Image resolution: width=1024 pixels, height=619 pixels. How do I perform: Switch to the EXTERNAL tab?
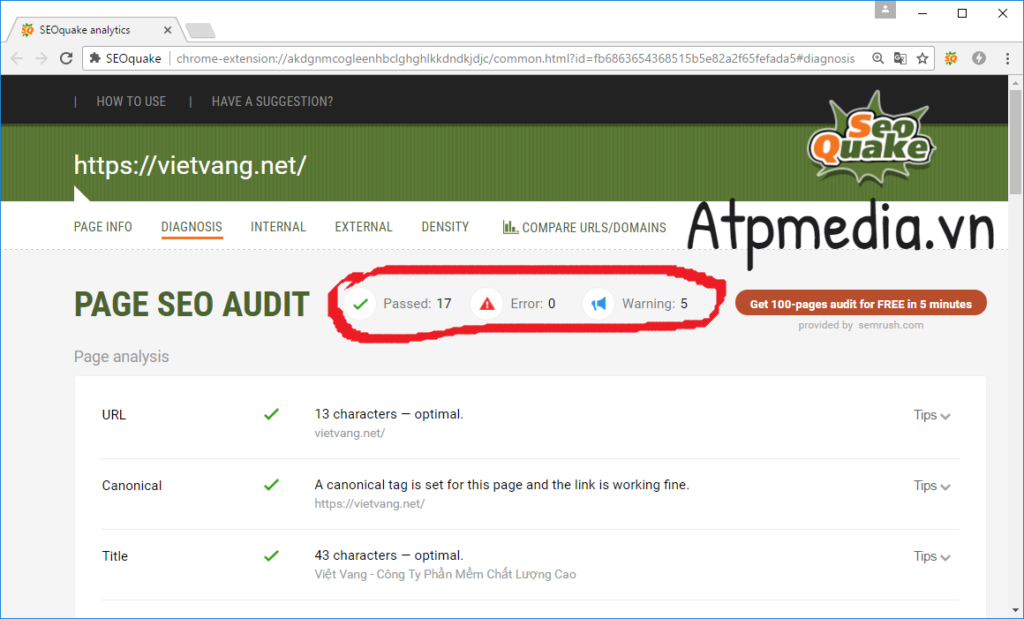(364, 227)
